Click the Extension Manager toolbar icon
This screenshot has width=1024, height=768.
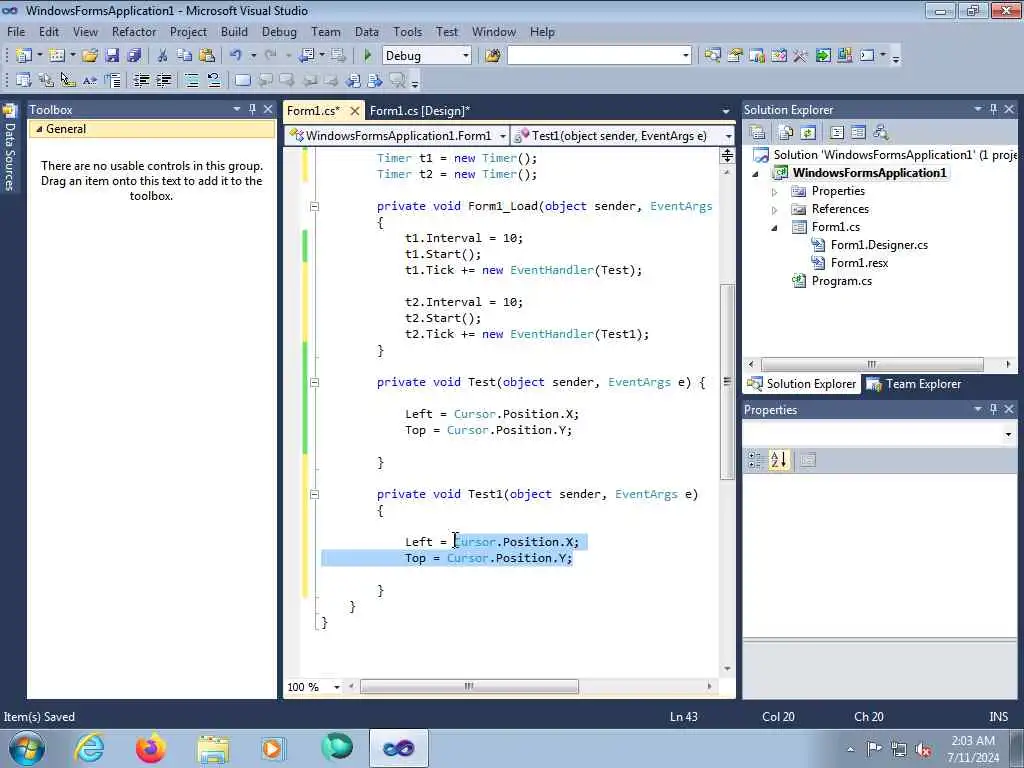(844, 56)
